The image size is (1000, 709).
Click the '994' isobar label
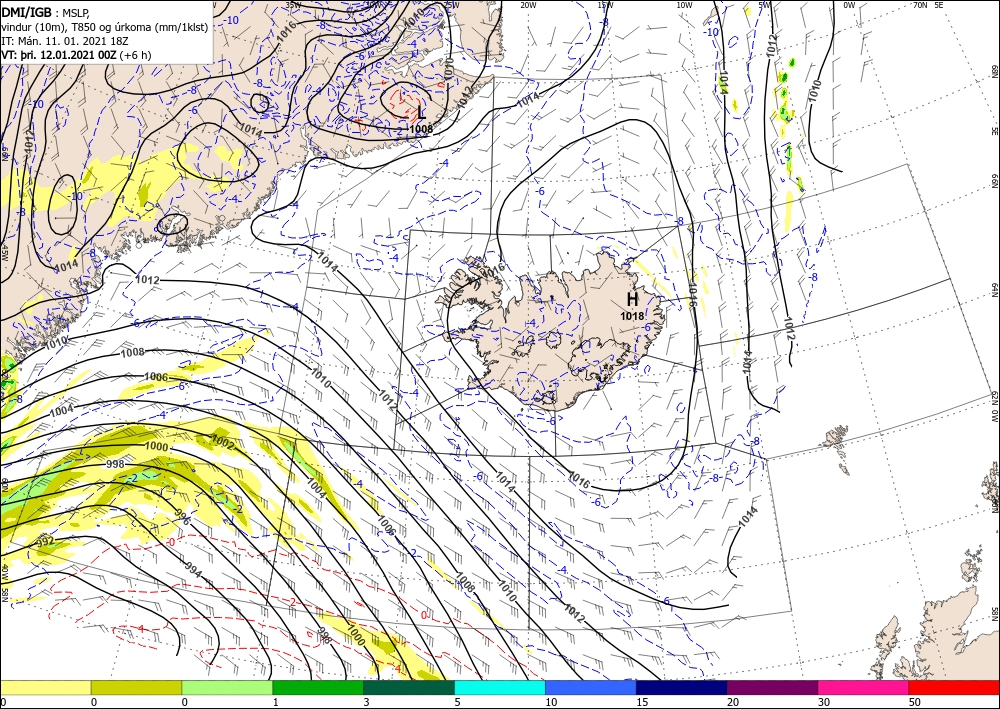tap(193, 569)
